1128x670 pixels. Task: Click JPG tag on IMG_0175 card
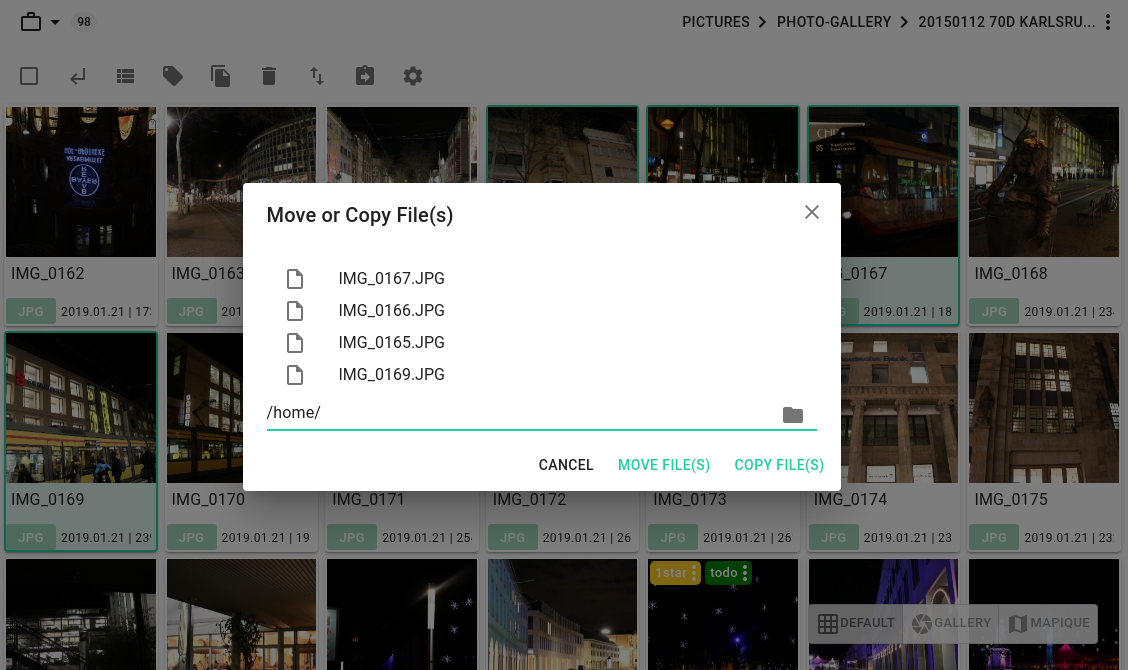coord(994,538)
